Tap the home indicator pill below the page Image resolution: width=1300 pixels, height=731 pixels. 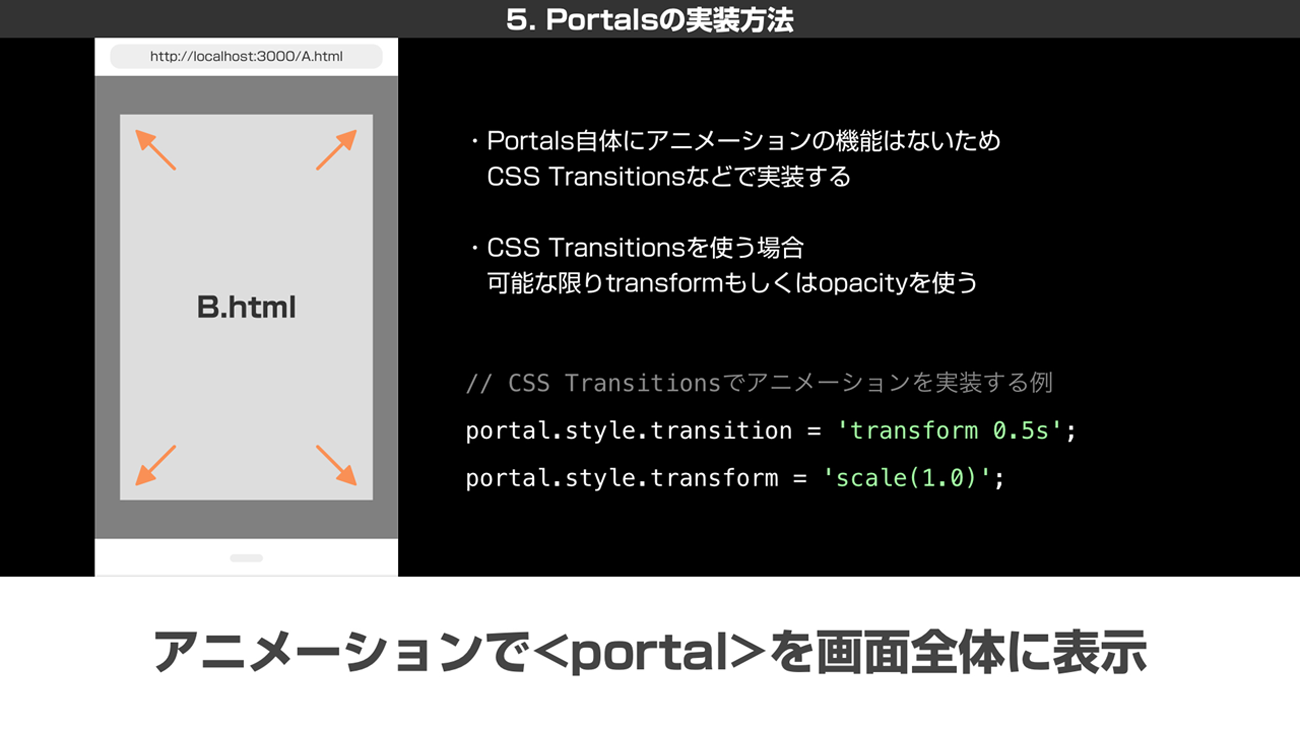pyautogui.click(x=246, y=558)
